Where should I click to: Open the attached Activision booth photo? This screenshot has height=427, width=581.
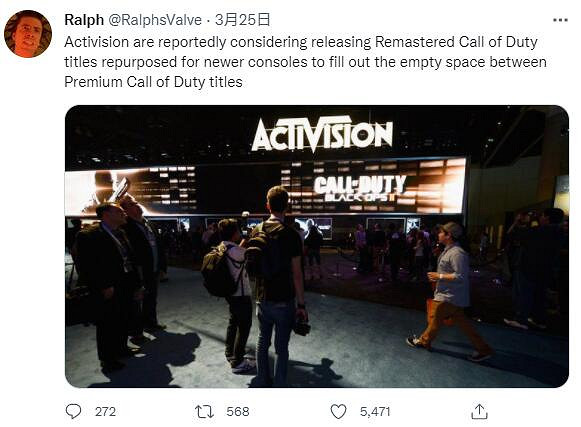(x=316, y=246)
